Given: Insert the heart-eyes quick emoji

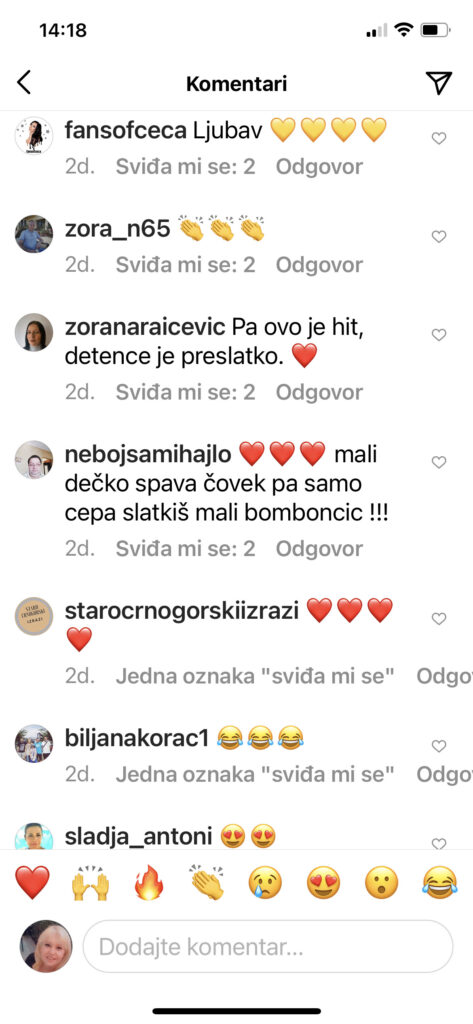Looking at the screenshot, I should tap(323, 883).
